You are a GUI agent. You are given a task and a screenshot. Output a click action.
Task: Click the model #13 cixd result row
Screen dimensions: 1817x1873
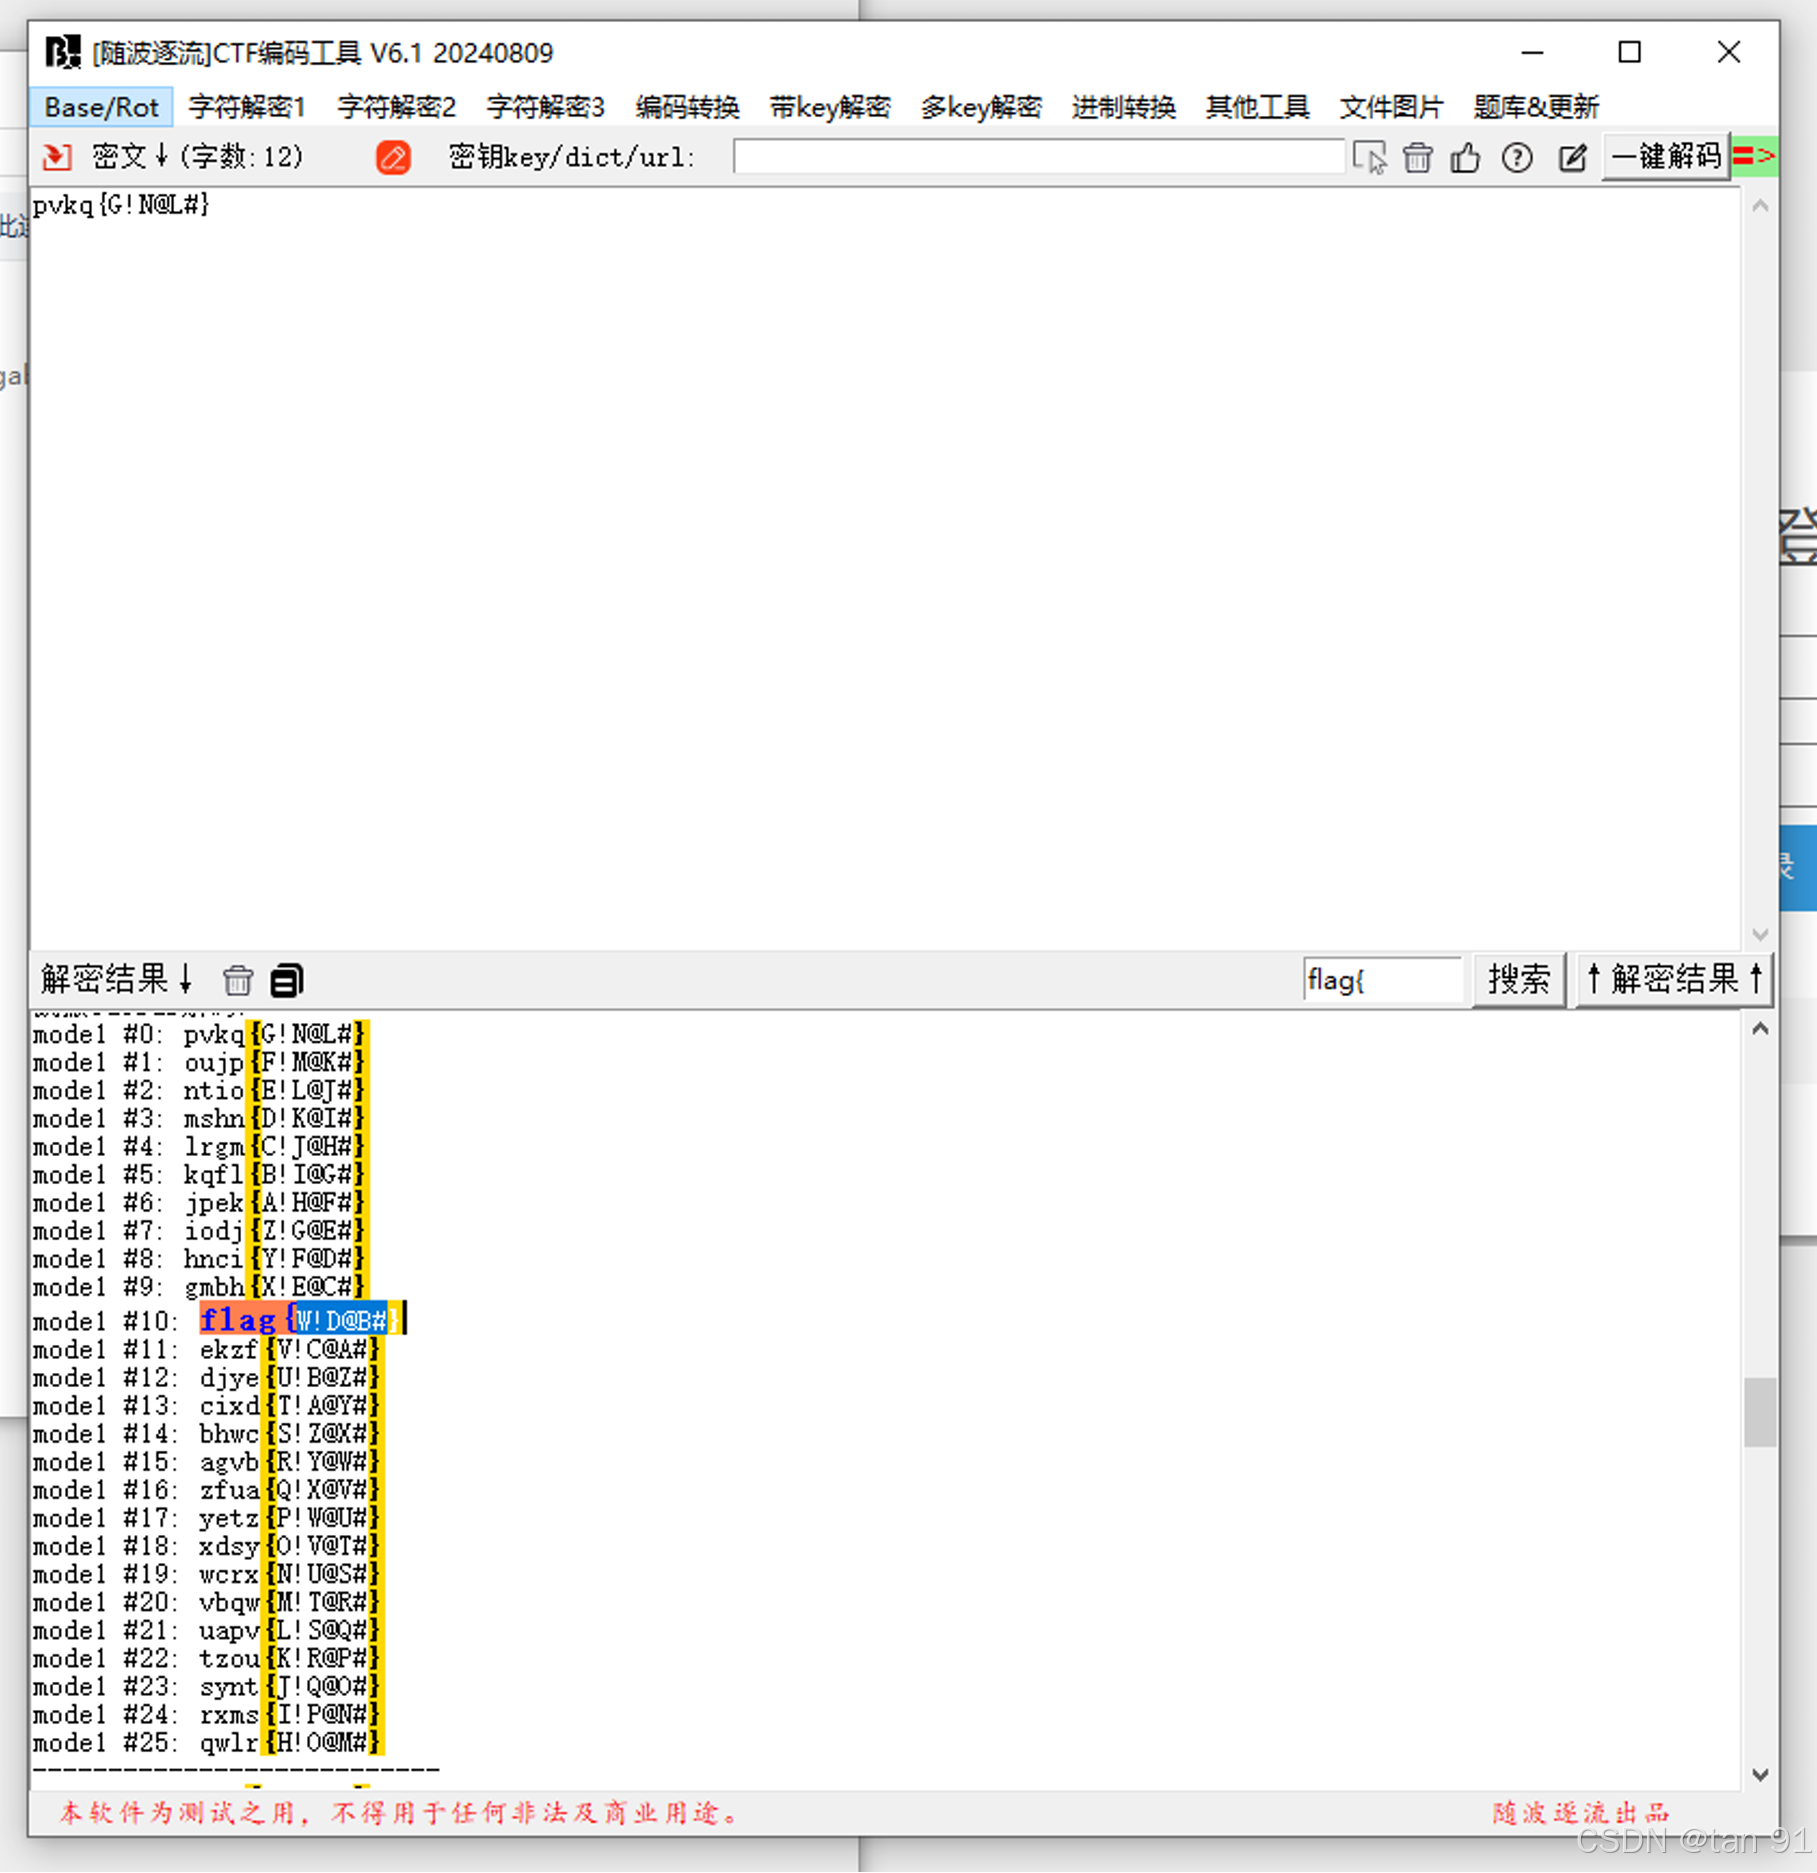(207, 1406)
